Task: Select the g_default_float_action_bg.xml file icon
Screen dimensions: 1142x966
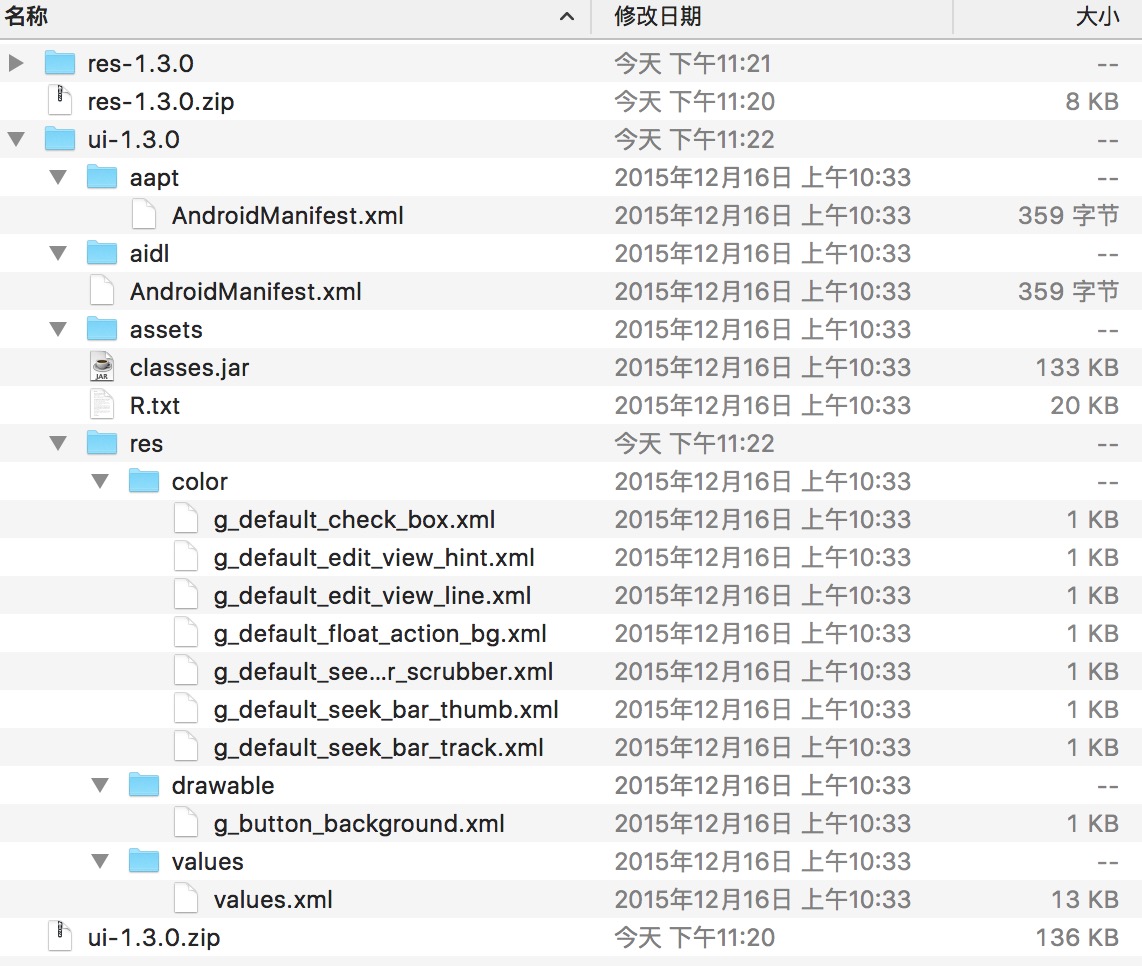Action: pyautogui.click(x=186, y=632)
